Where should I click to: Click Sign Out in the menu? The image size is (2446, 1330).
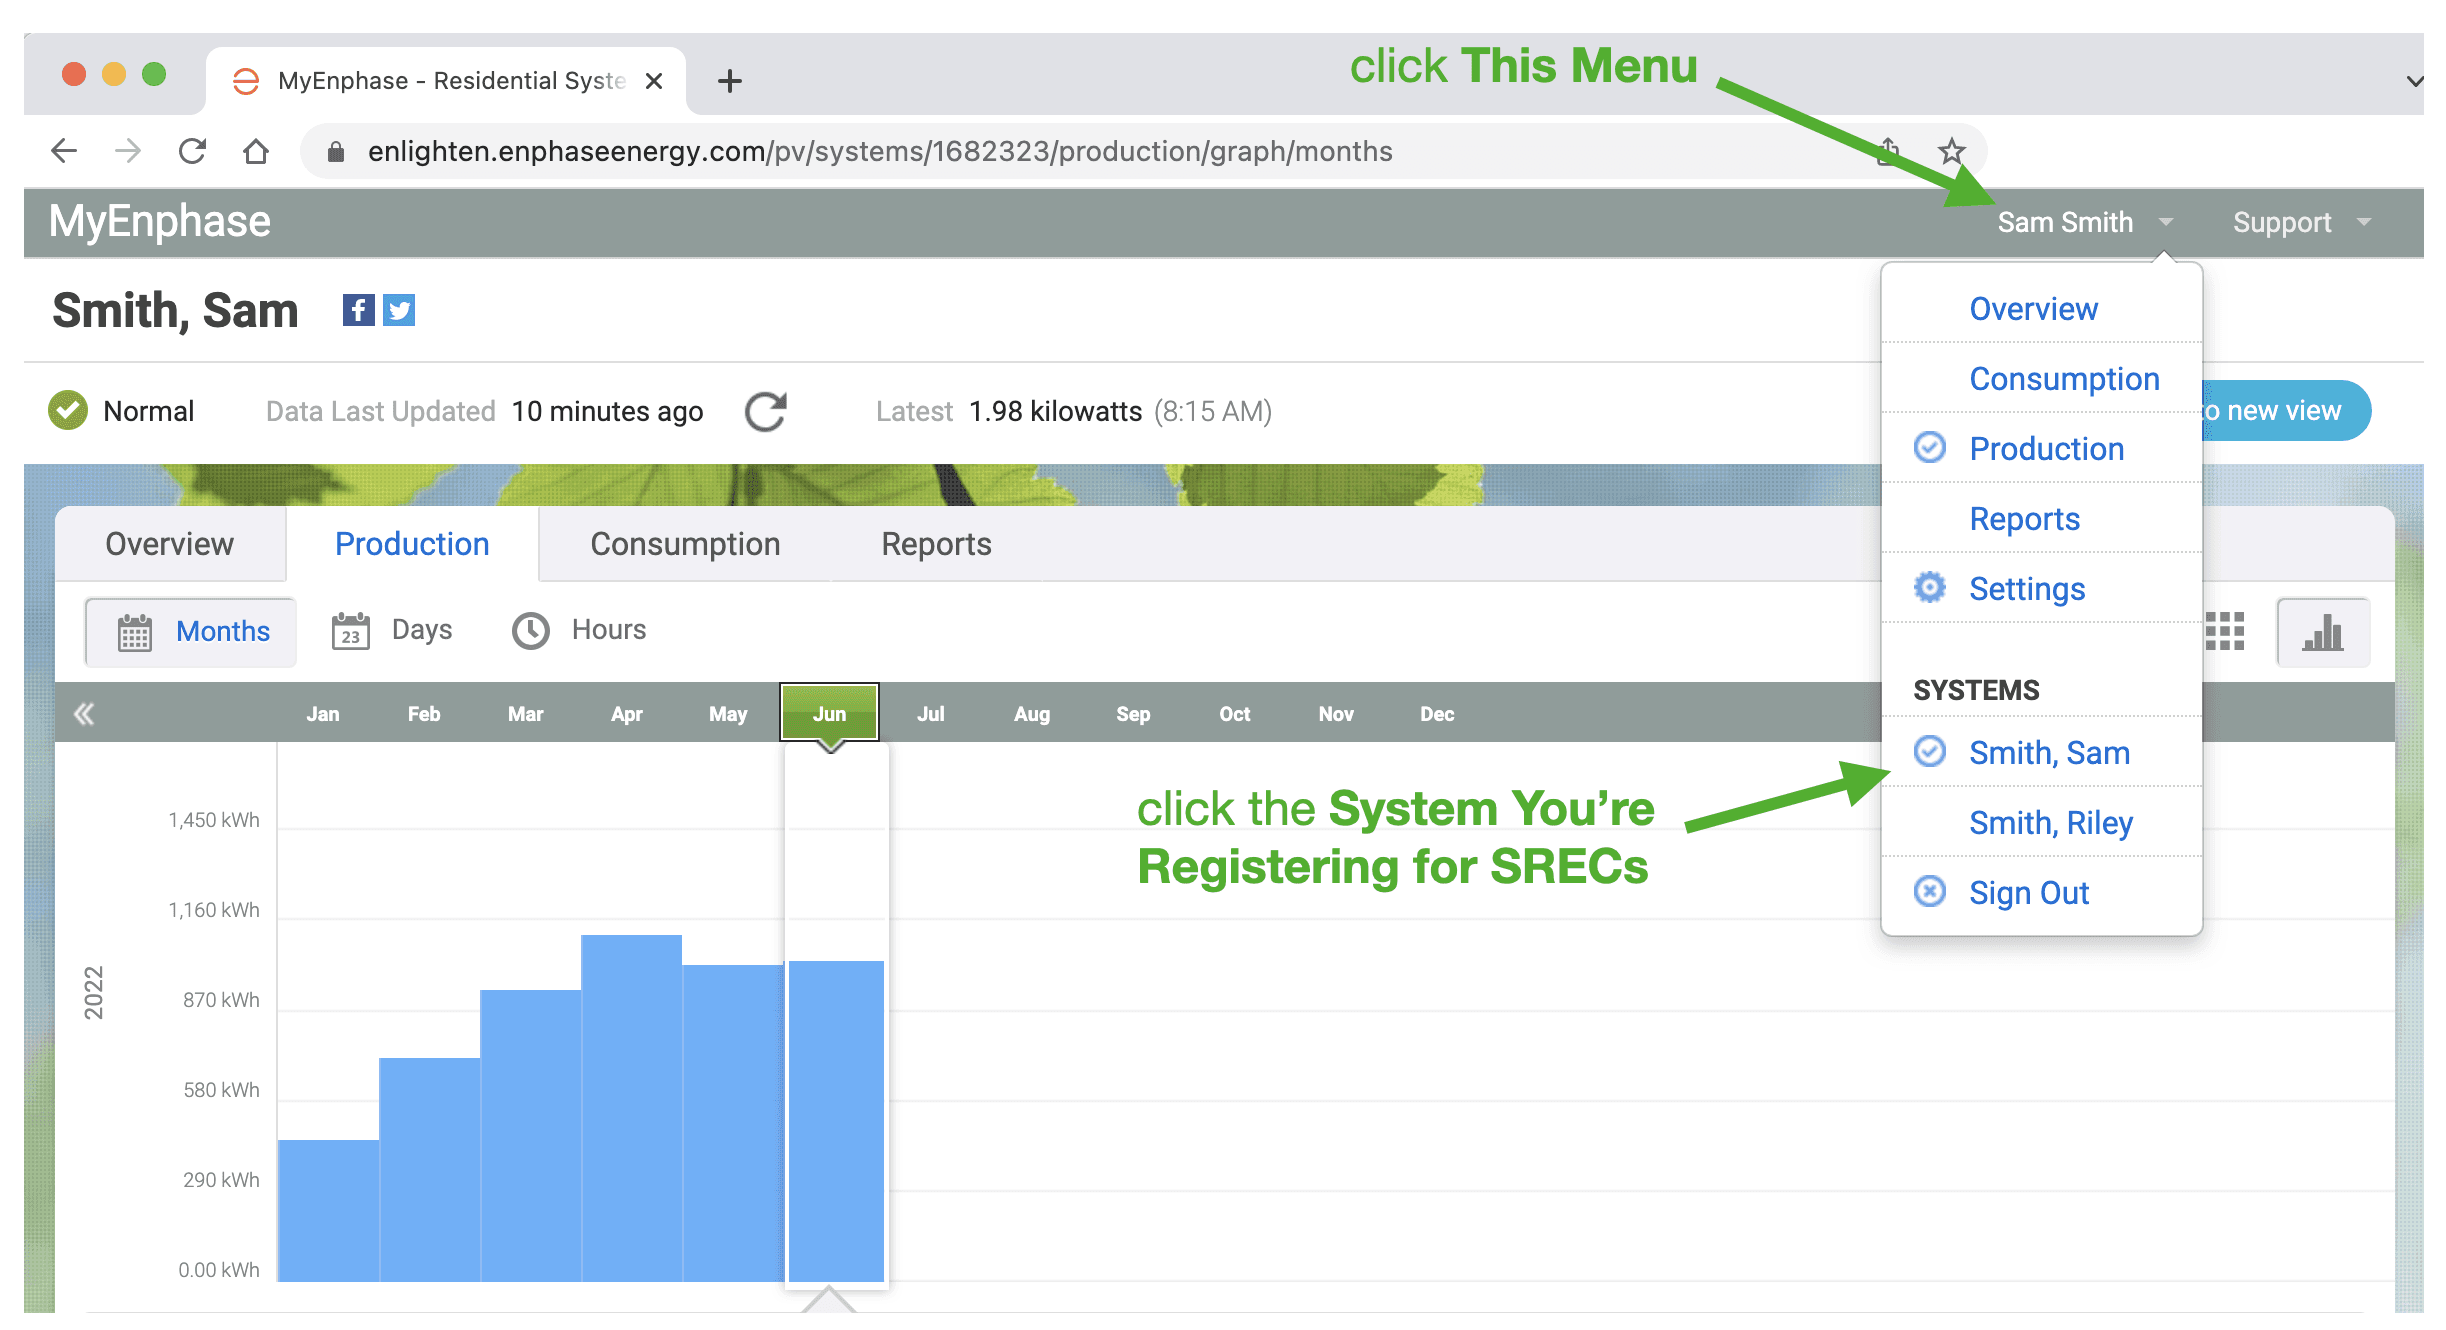tap(2028, 893)
